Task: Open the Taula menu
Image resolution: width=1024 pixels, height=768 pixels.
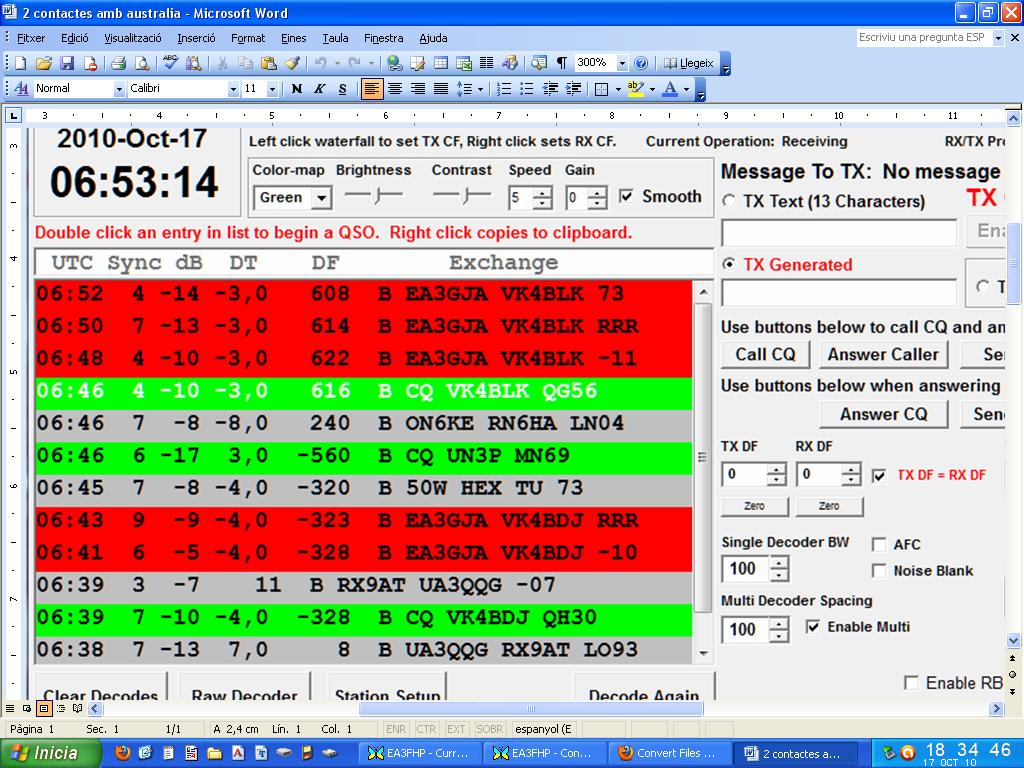Action: pos(335,38)
